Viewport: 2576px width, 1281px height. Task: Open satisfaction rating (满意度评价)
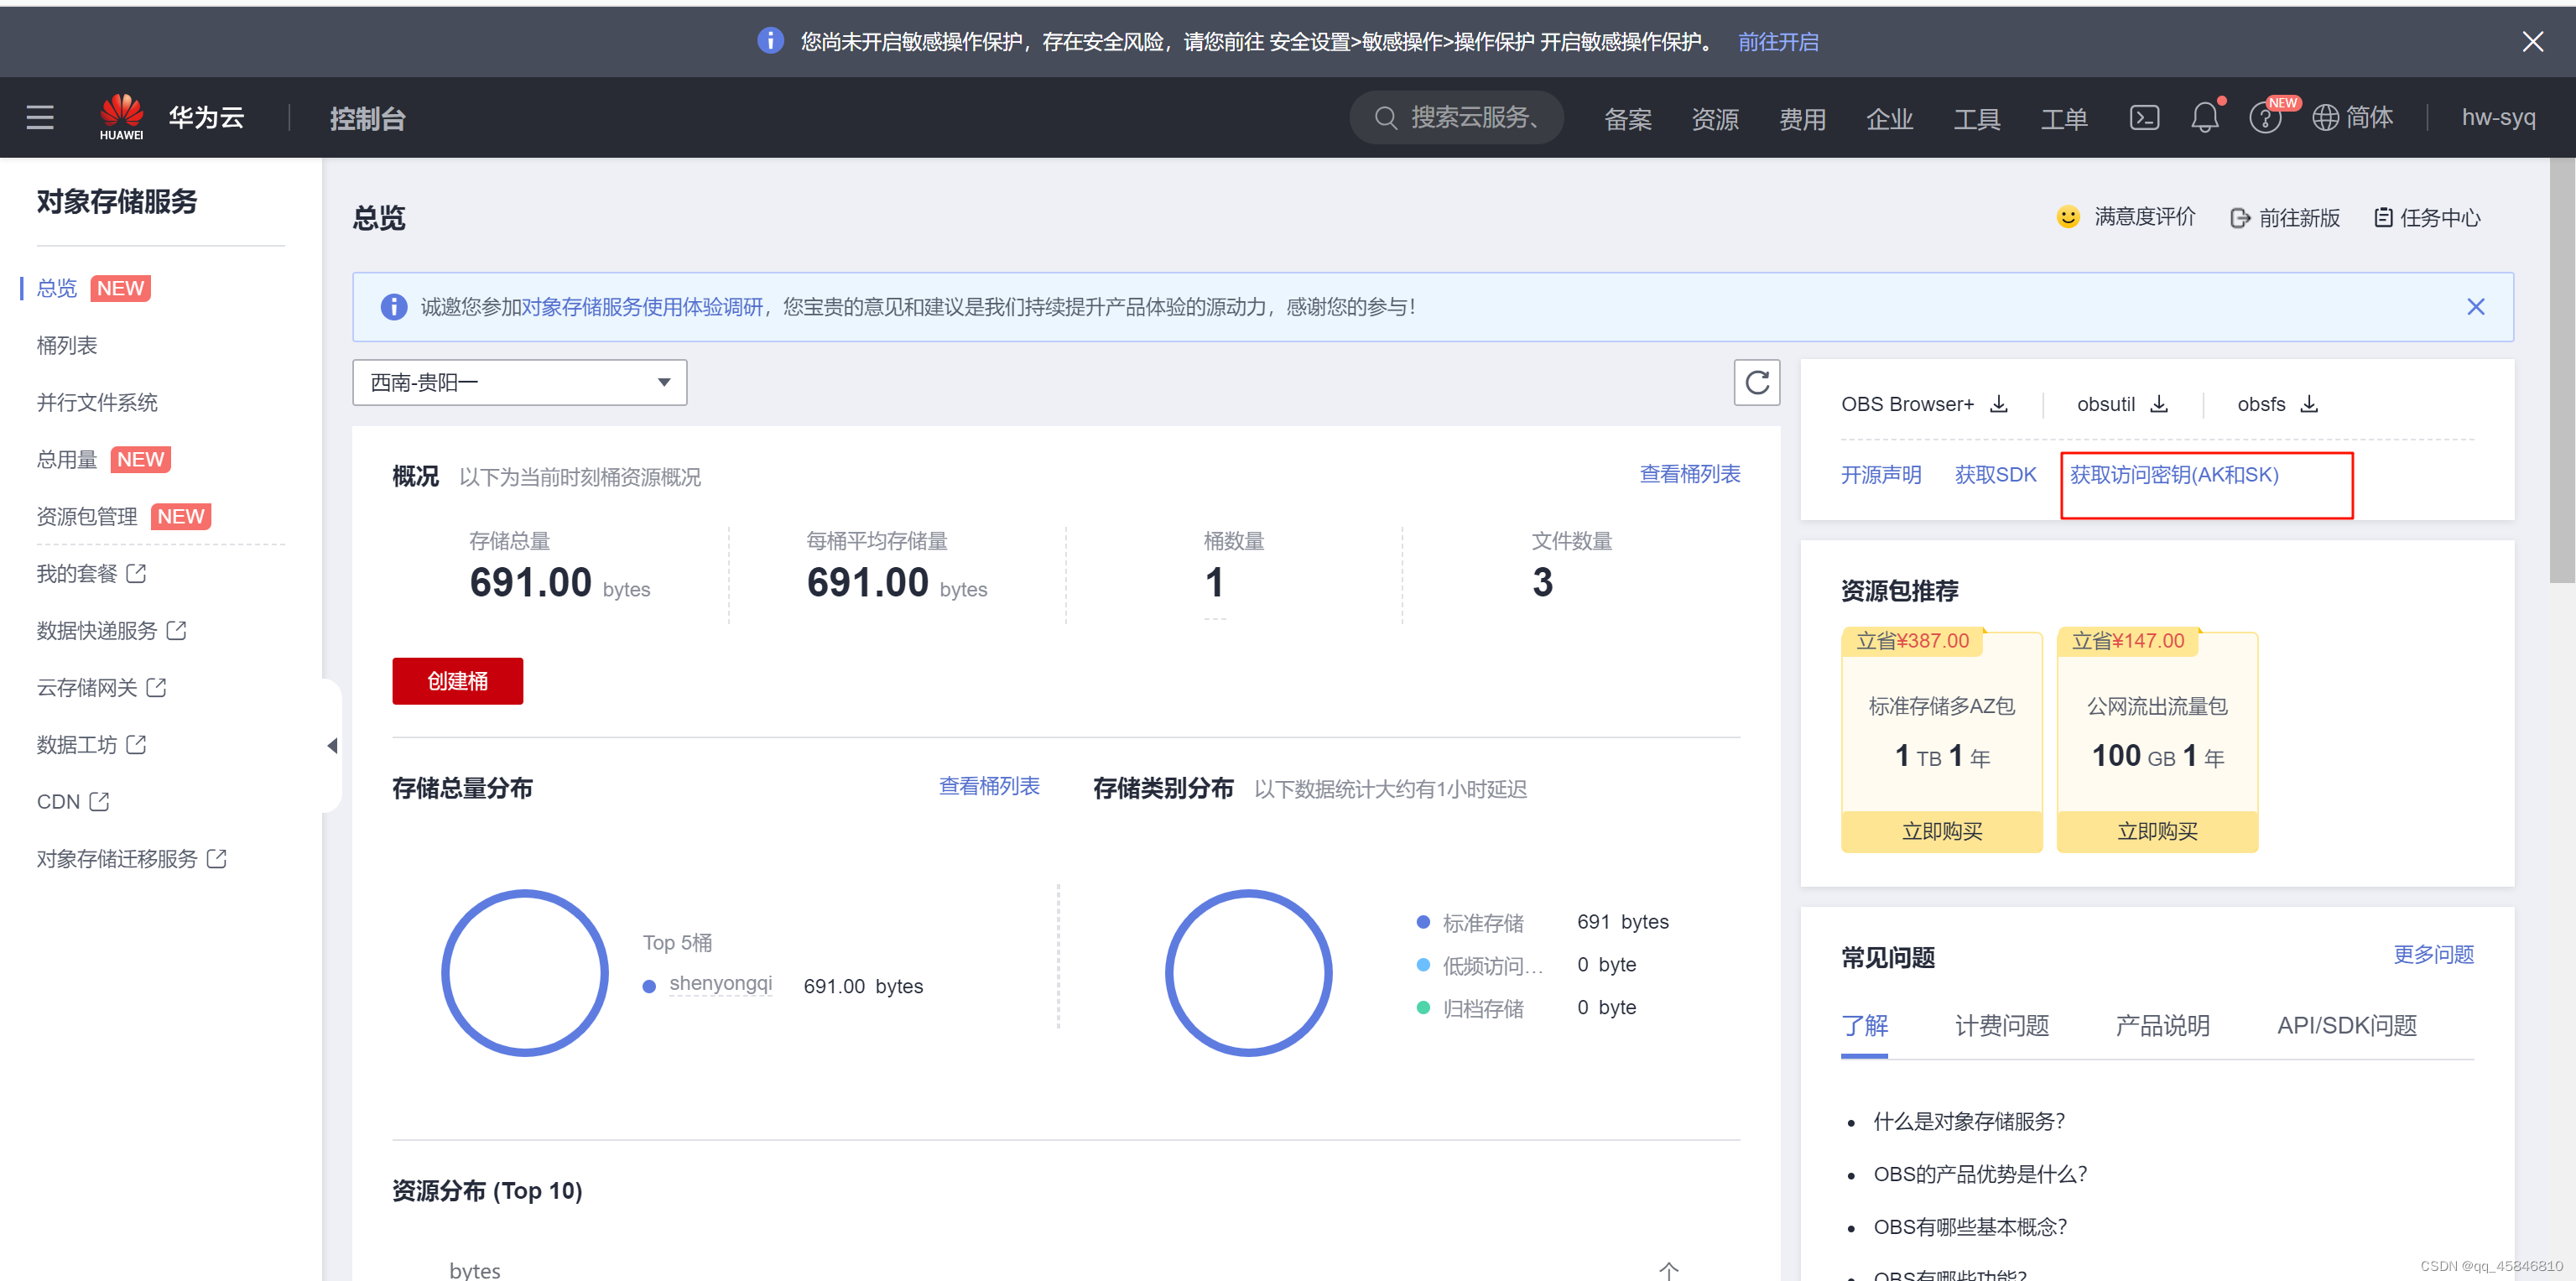(2125, 217)
